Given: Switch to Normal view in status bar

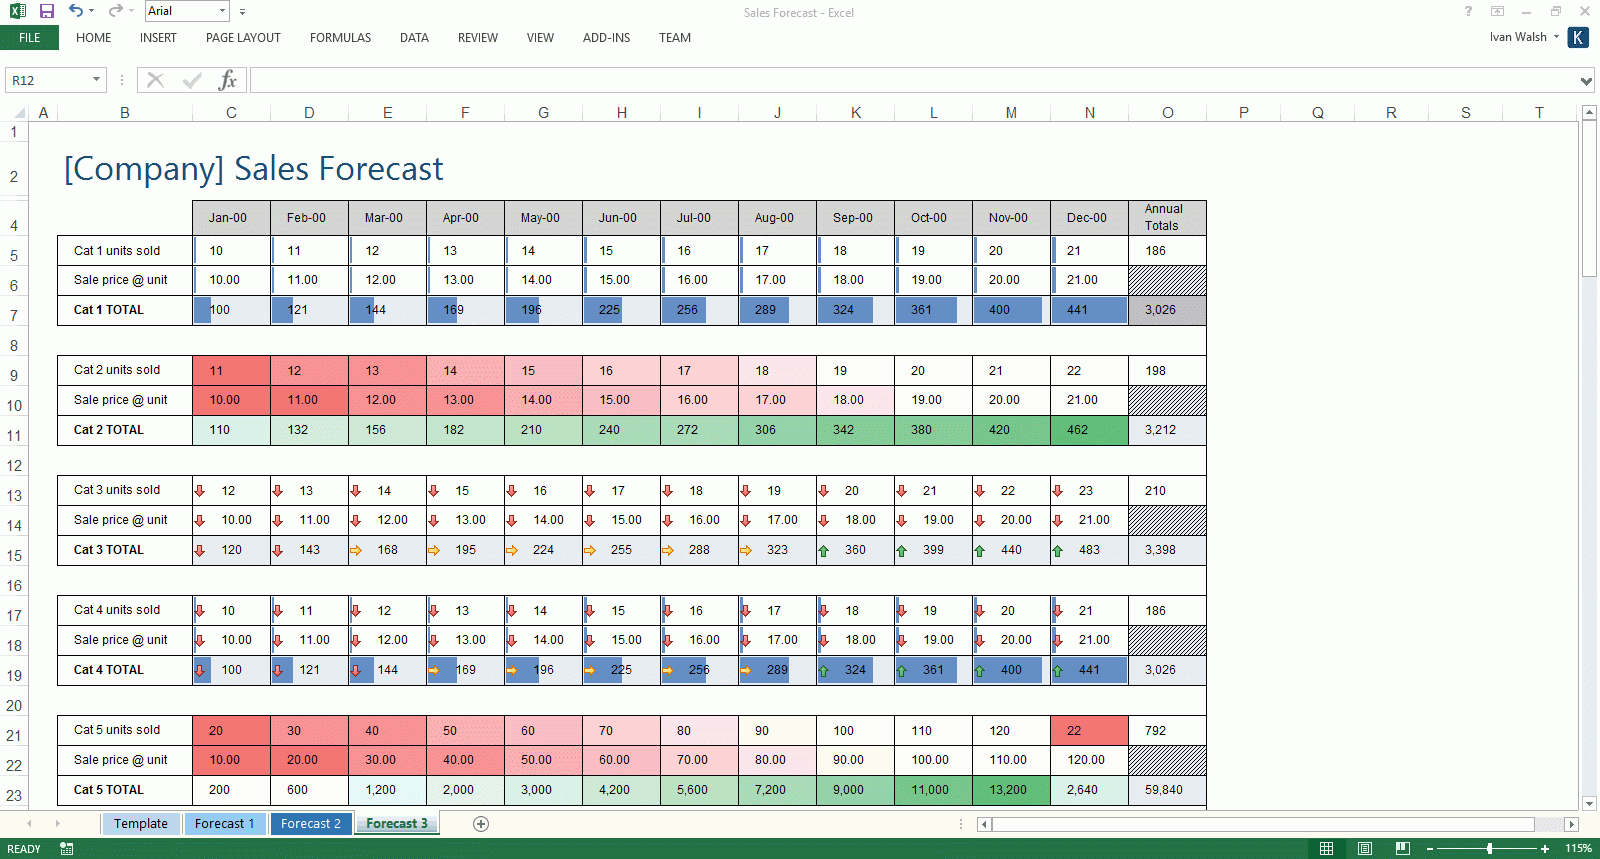Looking at the screenshot, I should click(1326, 849).
